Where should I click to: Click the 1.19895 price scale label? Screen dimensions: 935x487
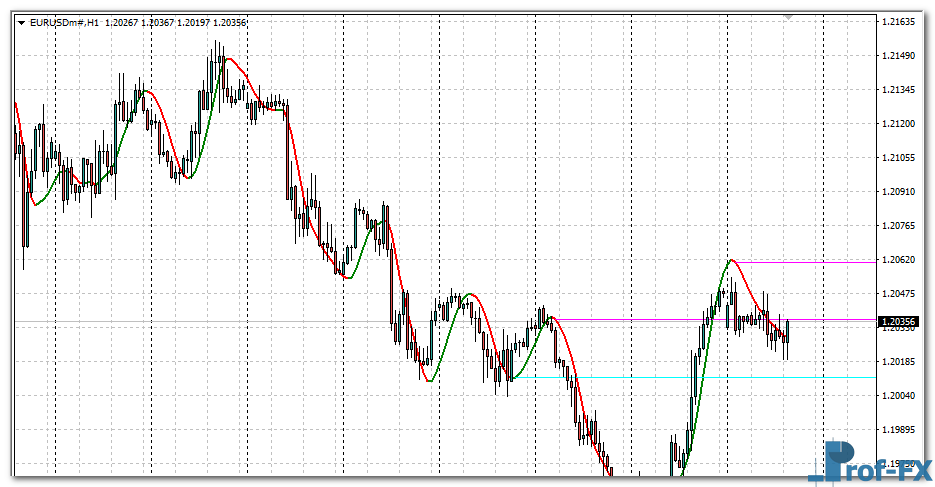click(x=900, y=429)
